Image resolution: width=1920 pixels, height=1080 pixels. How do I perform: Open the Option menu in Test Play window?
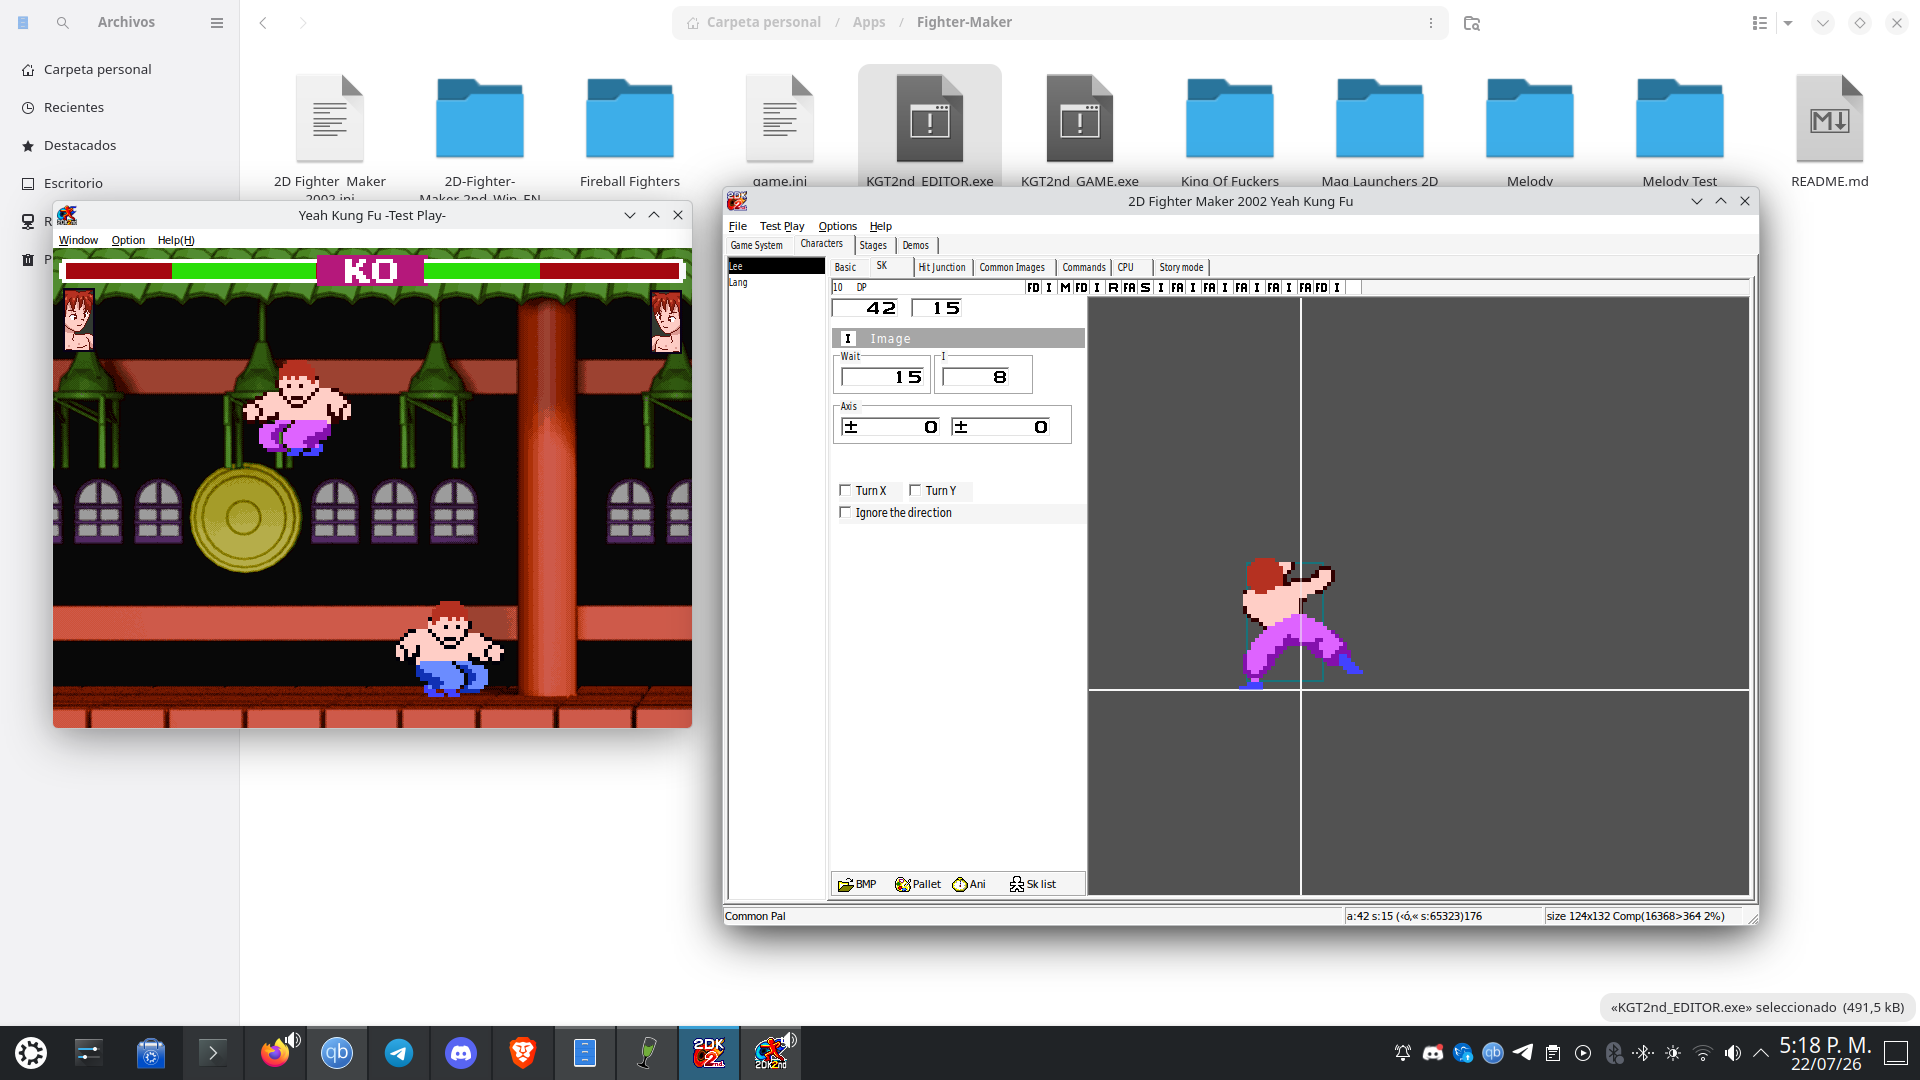click(x=128, y=240)
